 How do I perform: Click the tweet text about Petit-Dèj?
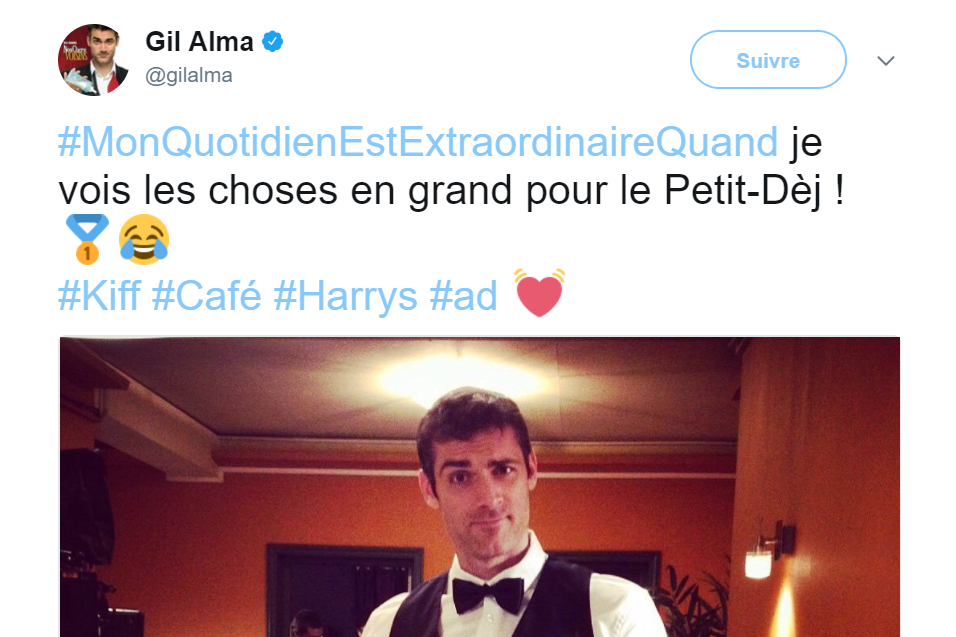[x=451, y=191]
